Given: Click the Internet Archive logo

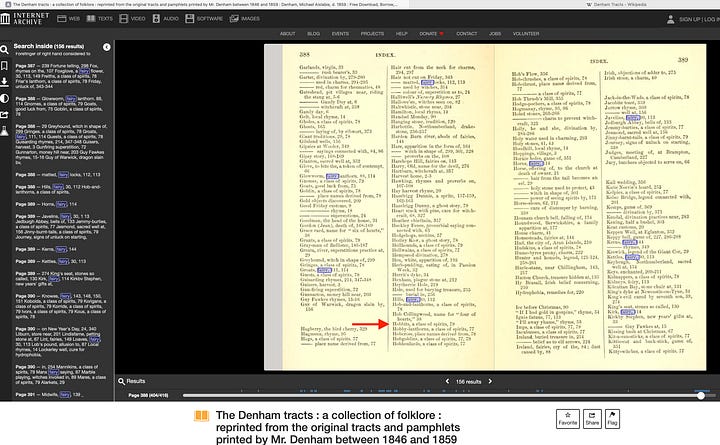Looking at the screenshot, I should (x=25, y=19).
